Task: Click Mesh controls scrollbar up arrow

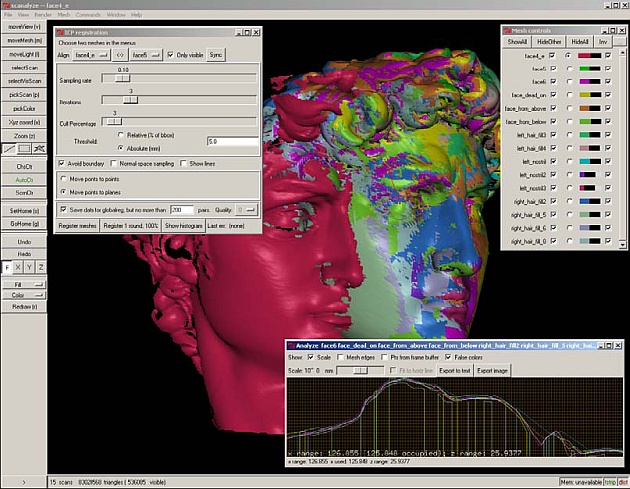Action: click(623, 52)
